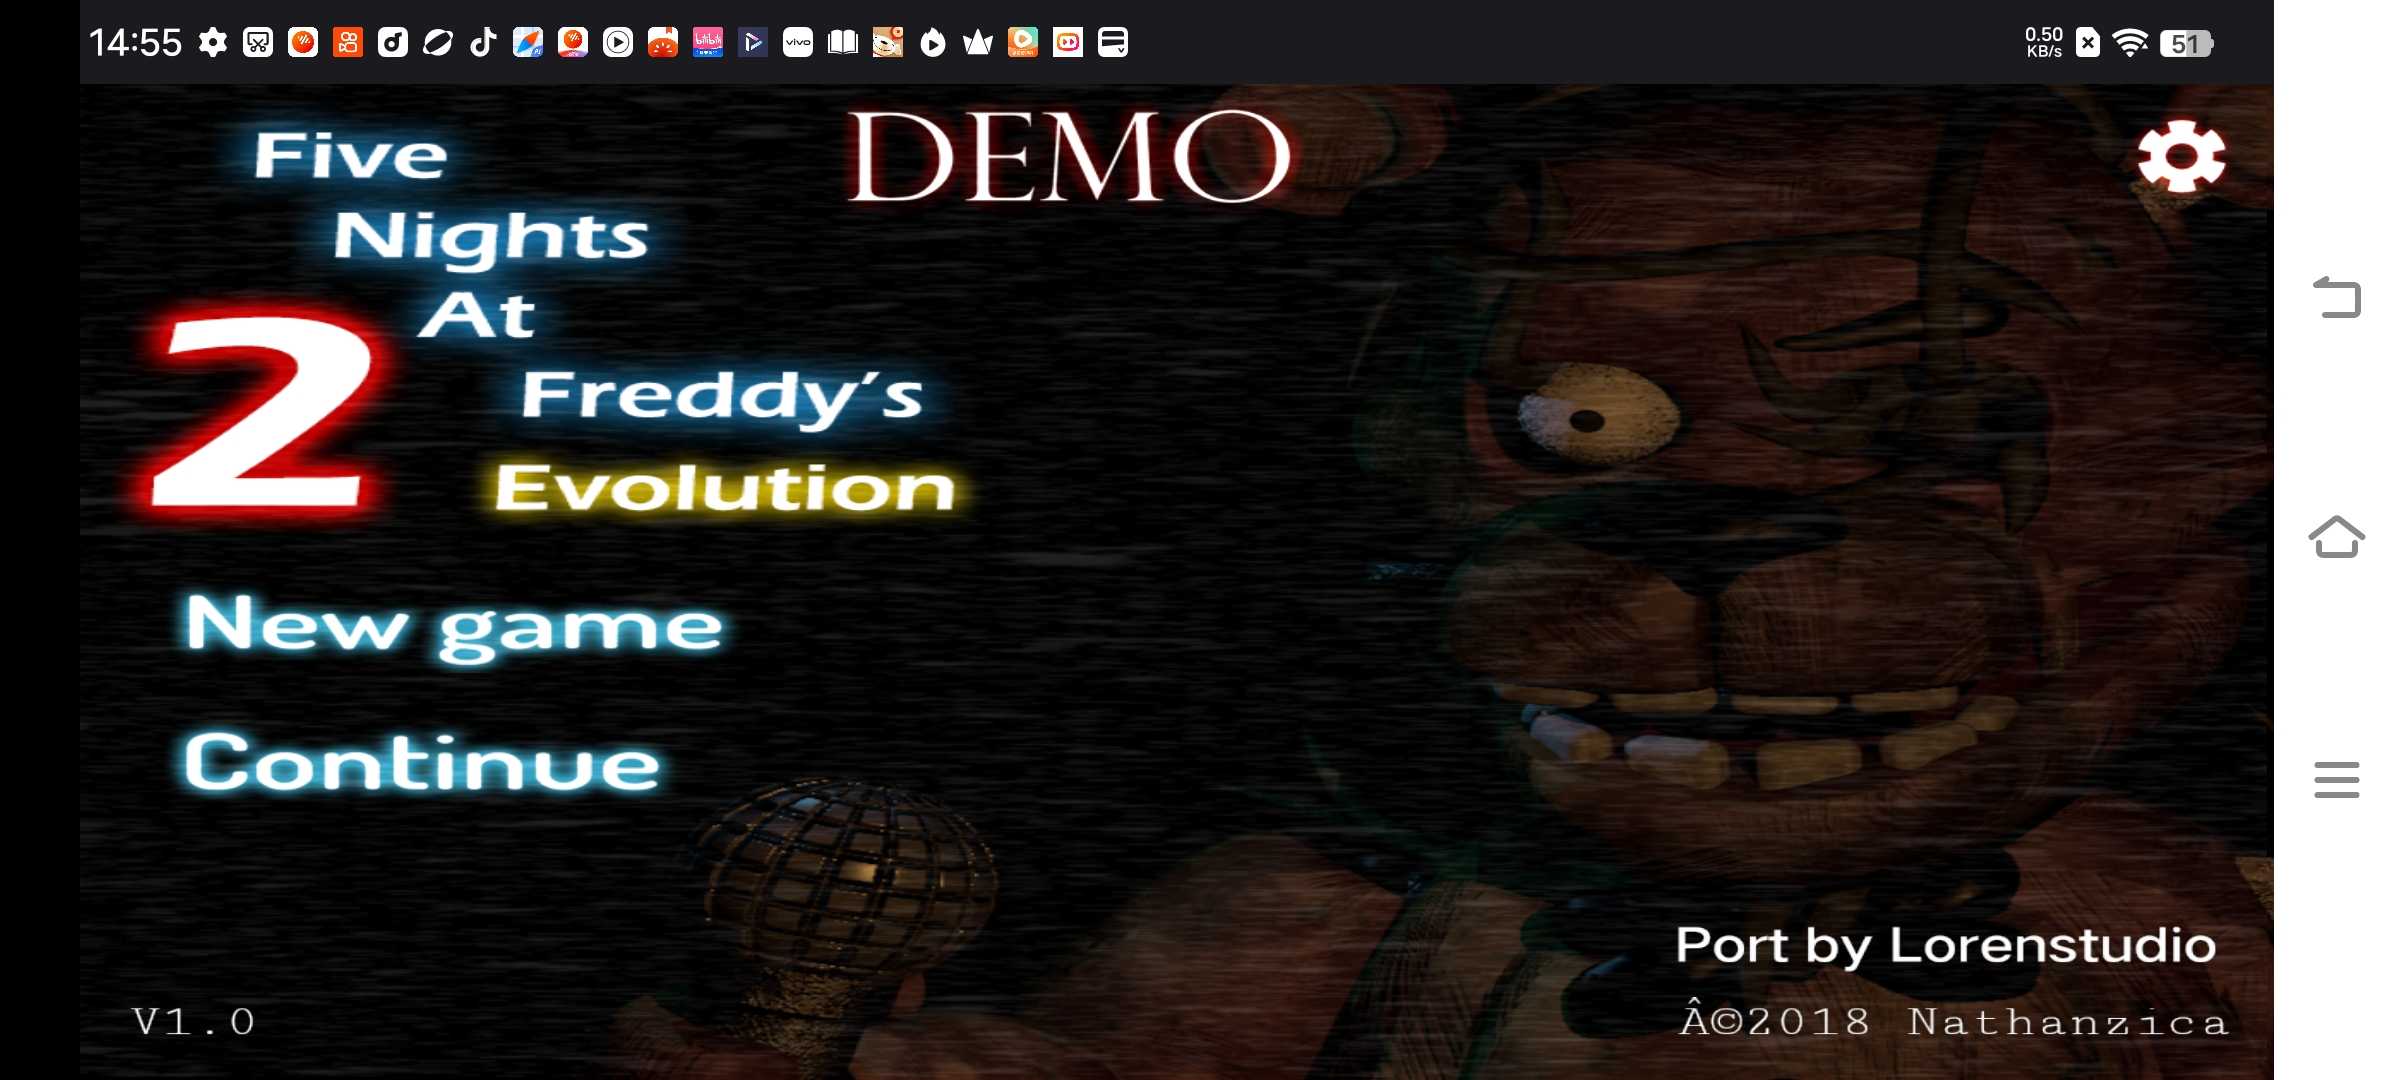The width and height of the screenshot is (2400, 1080).
Task: Tap the orange ball icon beside scissors icon
Action: [303, 42]
